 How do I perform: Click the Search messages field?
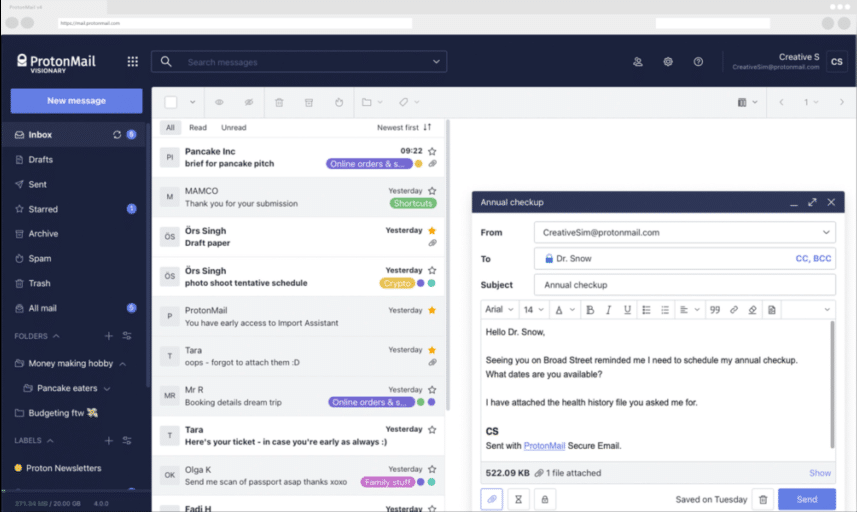[305, 62]
